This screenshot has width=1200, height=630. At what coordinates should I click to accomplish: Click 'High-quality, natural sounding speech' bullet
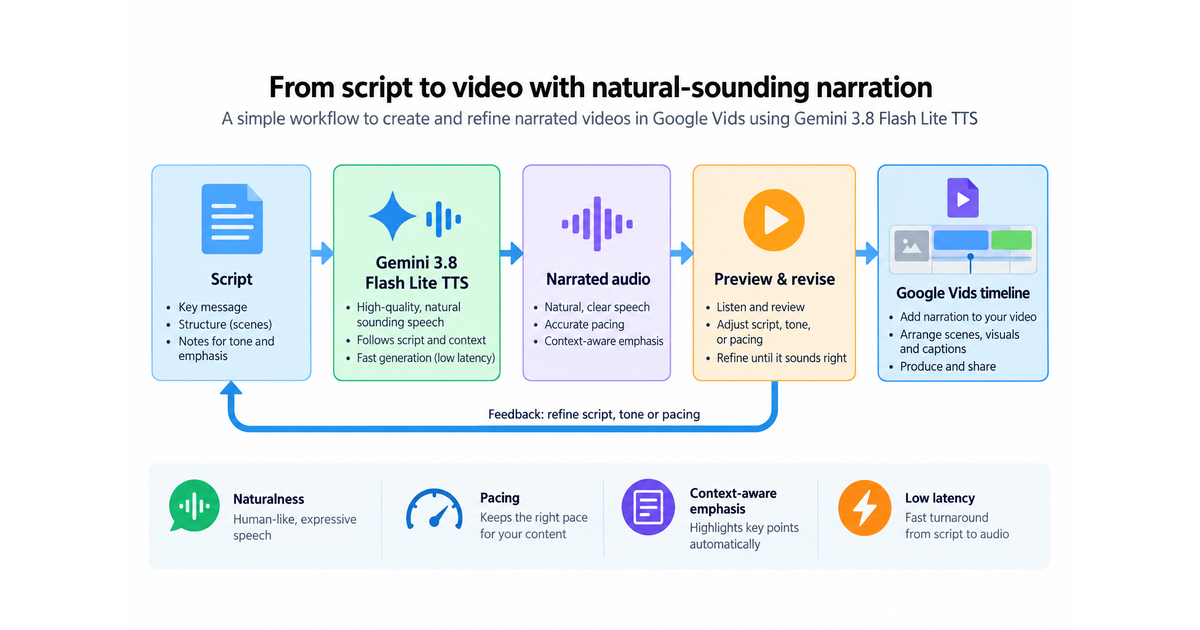pyautogui.click(x=408, y=315)
